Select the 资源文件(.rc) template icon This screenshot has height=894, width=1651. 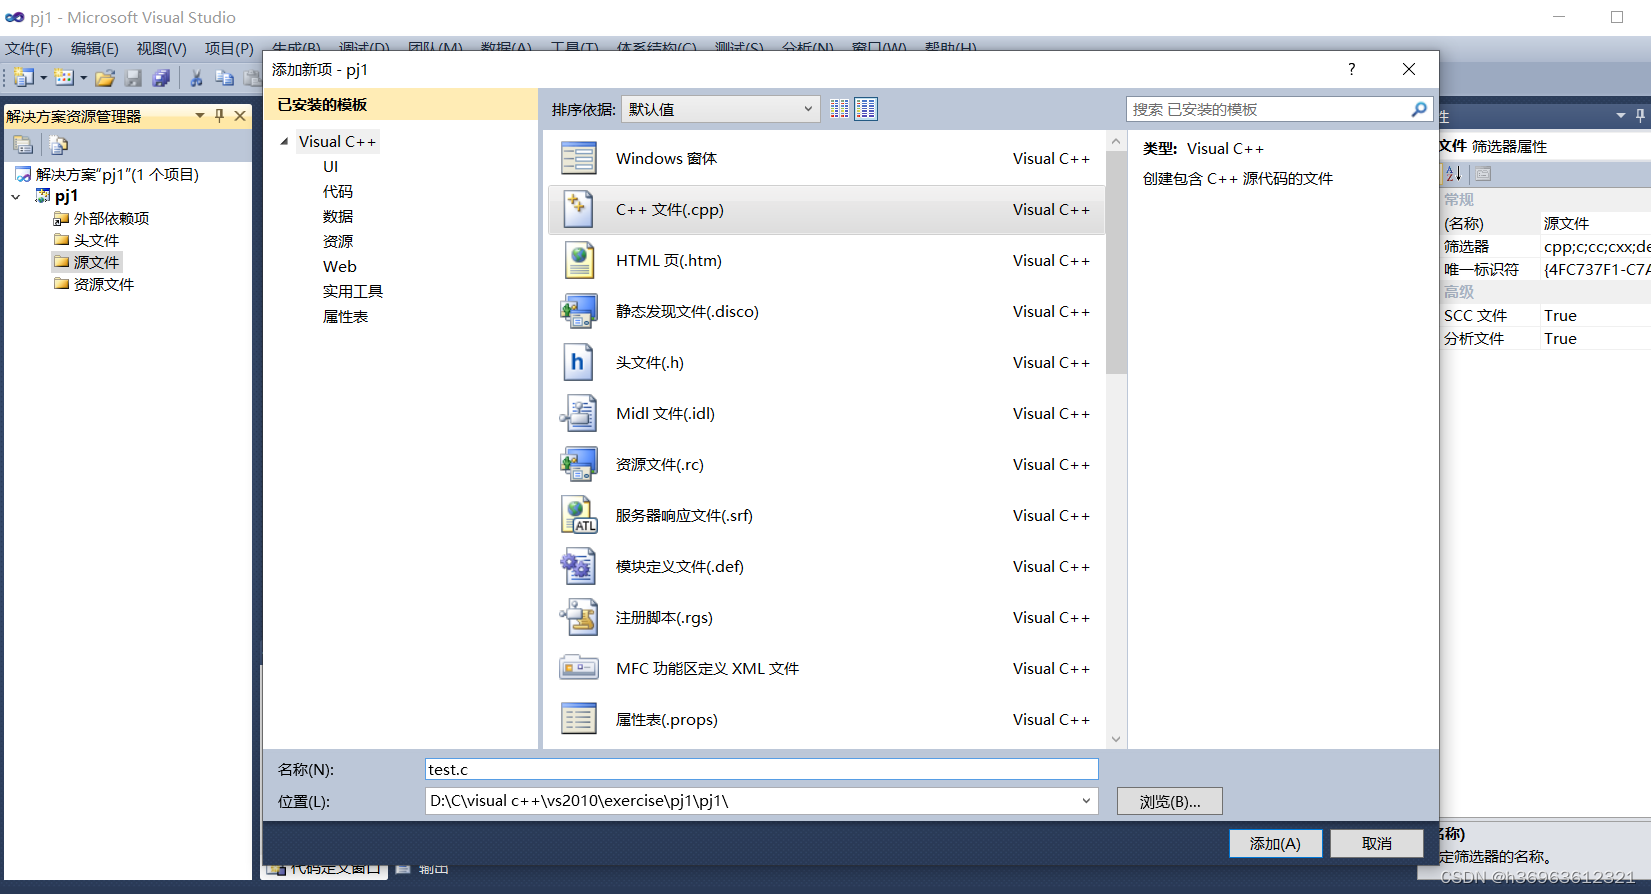click(x=578, y=464)
